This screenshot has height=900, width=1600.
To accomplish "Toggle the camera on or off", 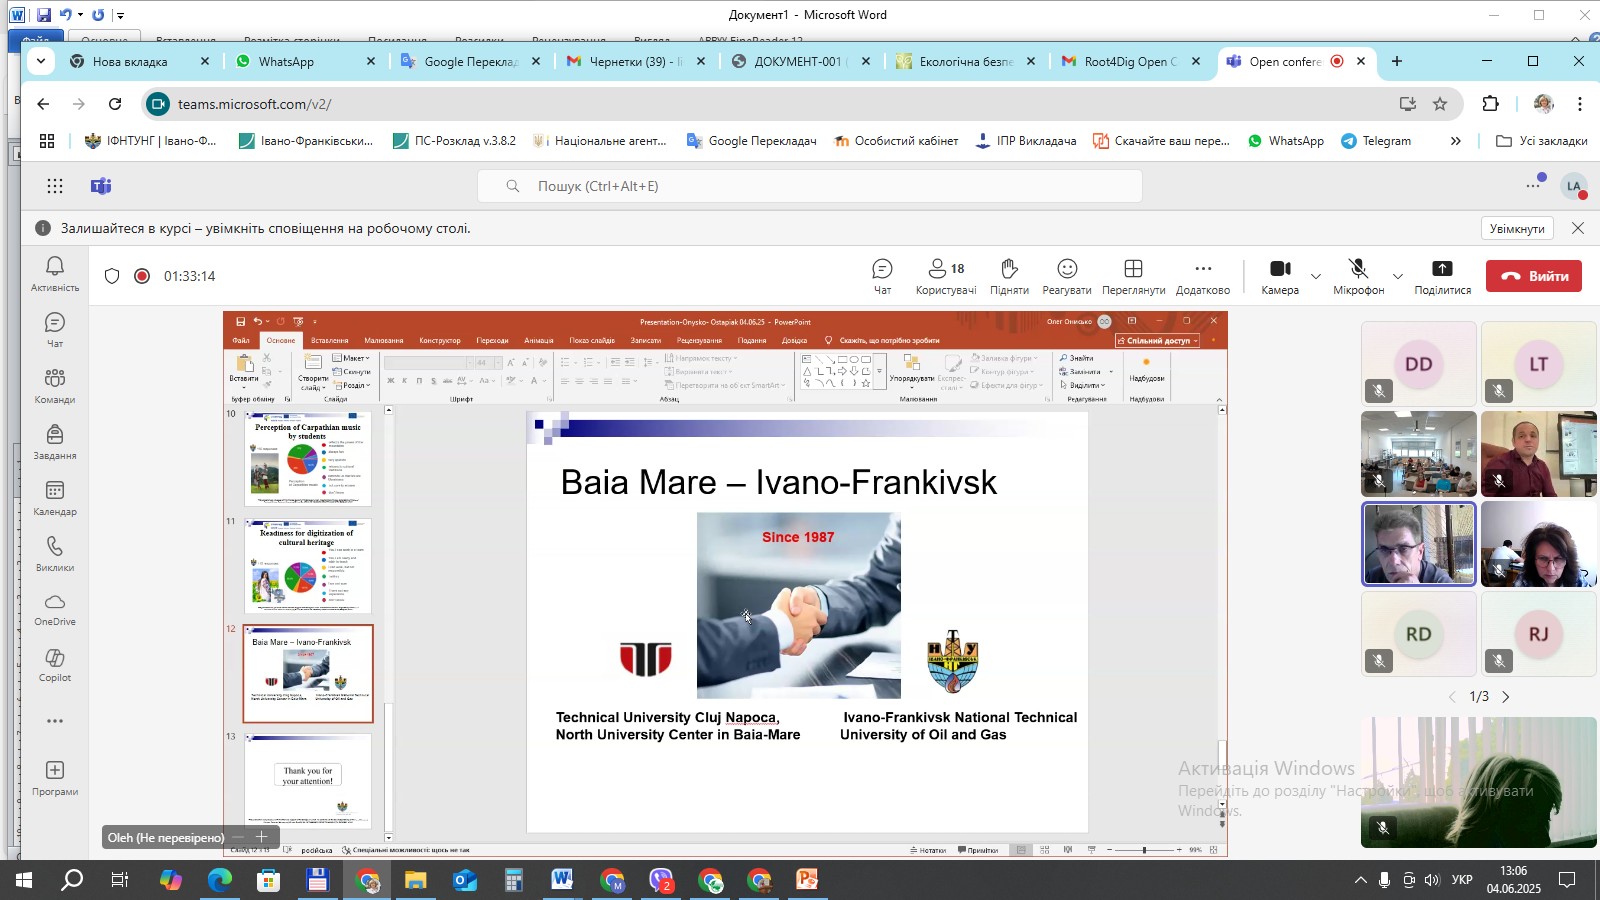I will point(1280,276).
